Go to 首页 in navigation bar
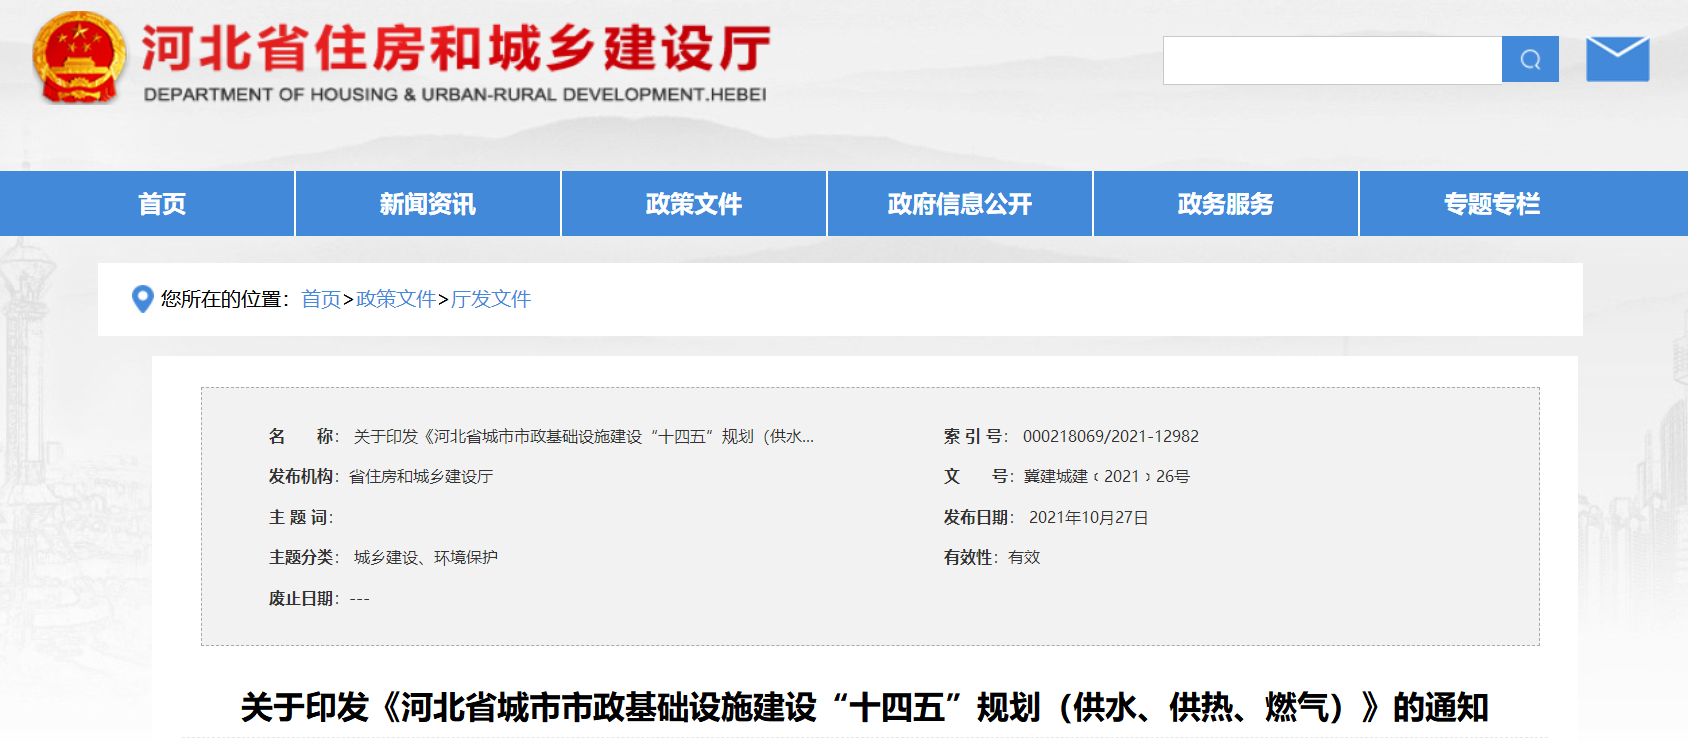The height and width of the screenshot is (741, 1688). tap(162, 204)
